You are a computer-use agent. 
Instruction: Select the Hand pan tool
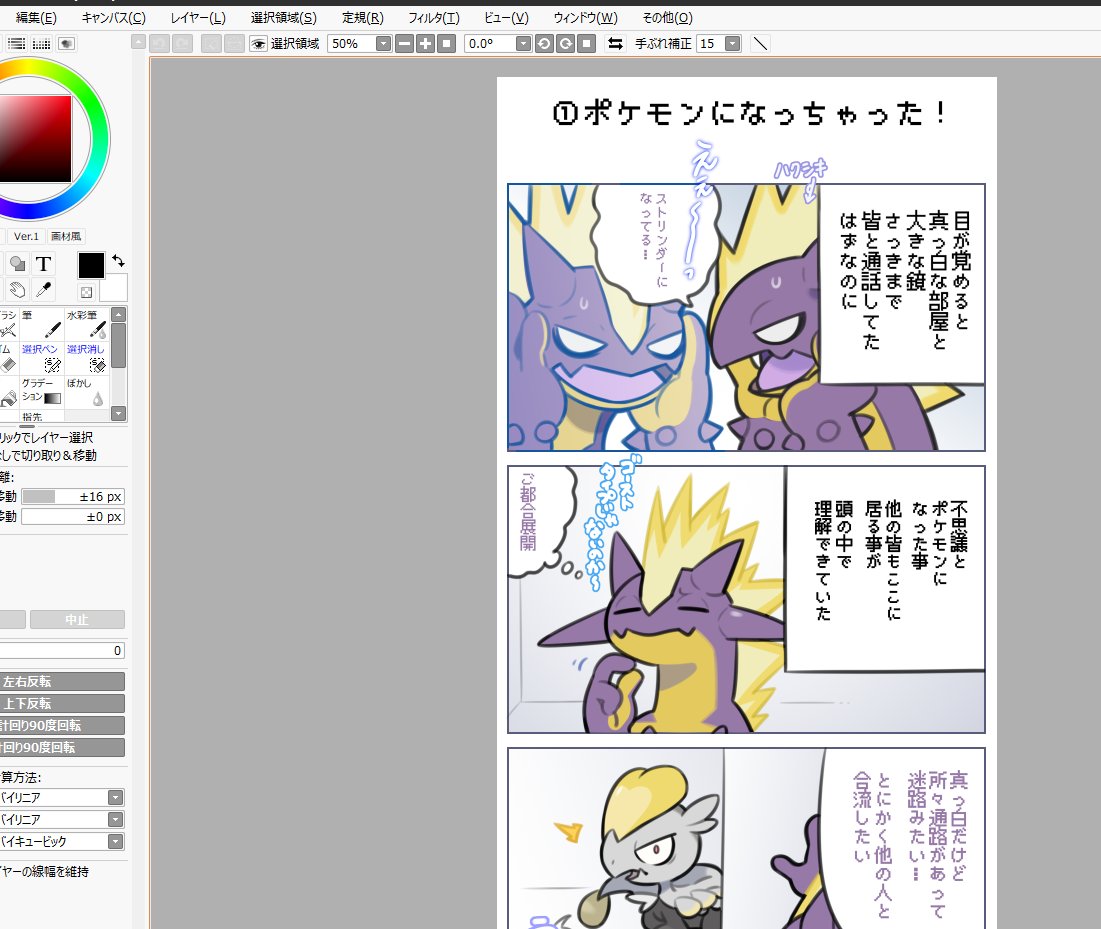[18, 289]
